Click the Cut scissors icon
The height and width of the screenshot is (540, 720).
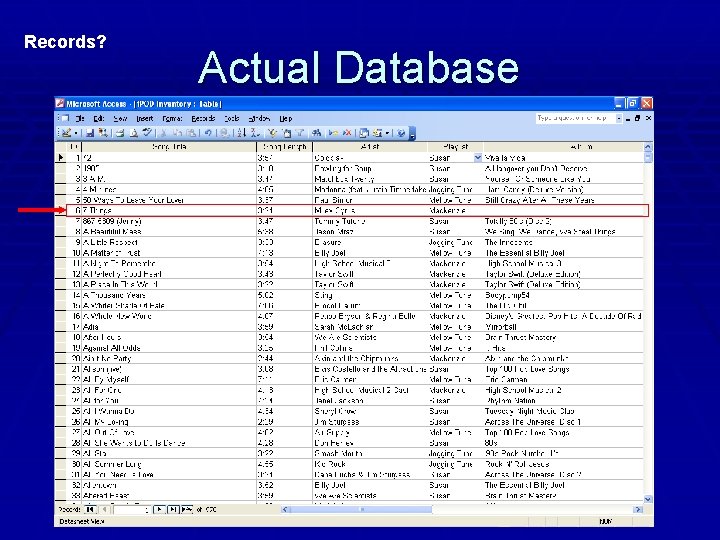(x=163, y=133)
